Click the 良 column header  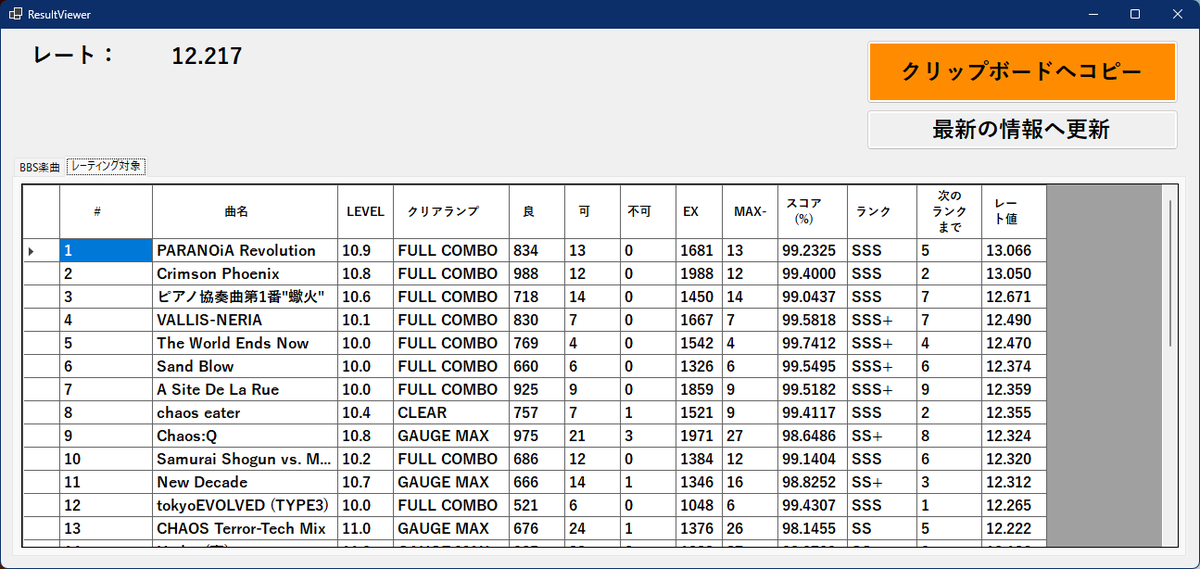(x=536, y=212)
